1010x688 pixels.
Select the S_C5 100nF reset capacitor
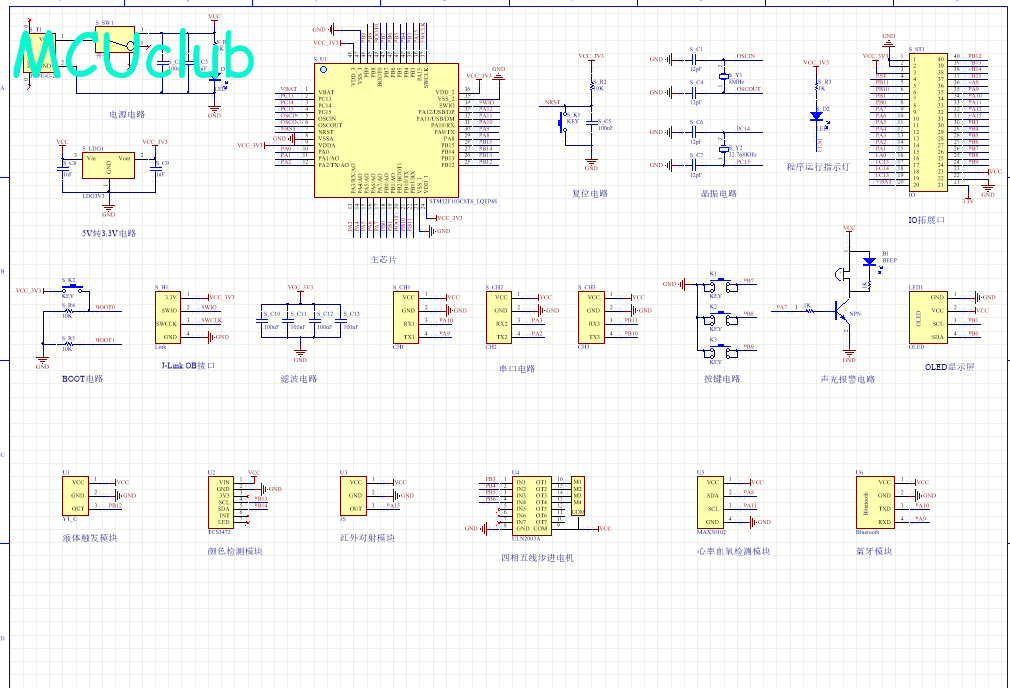pos(591,122)
